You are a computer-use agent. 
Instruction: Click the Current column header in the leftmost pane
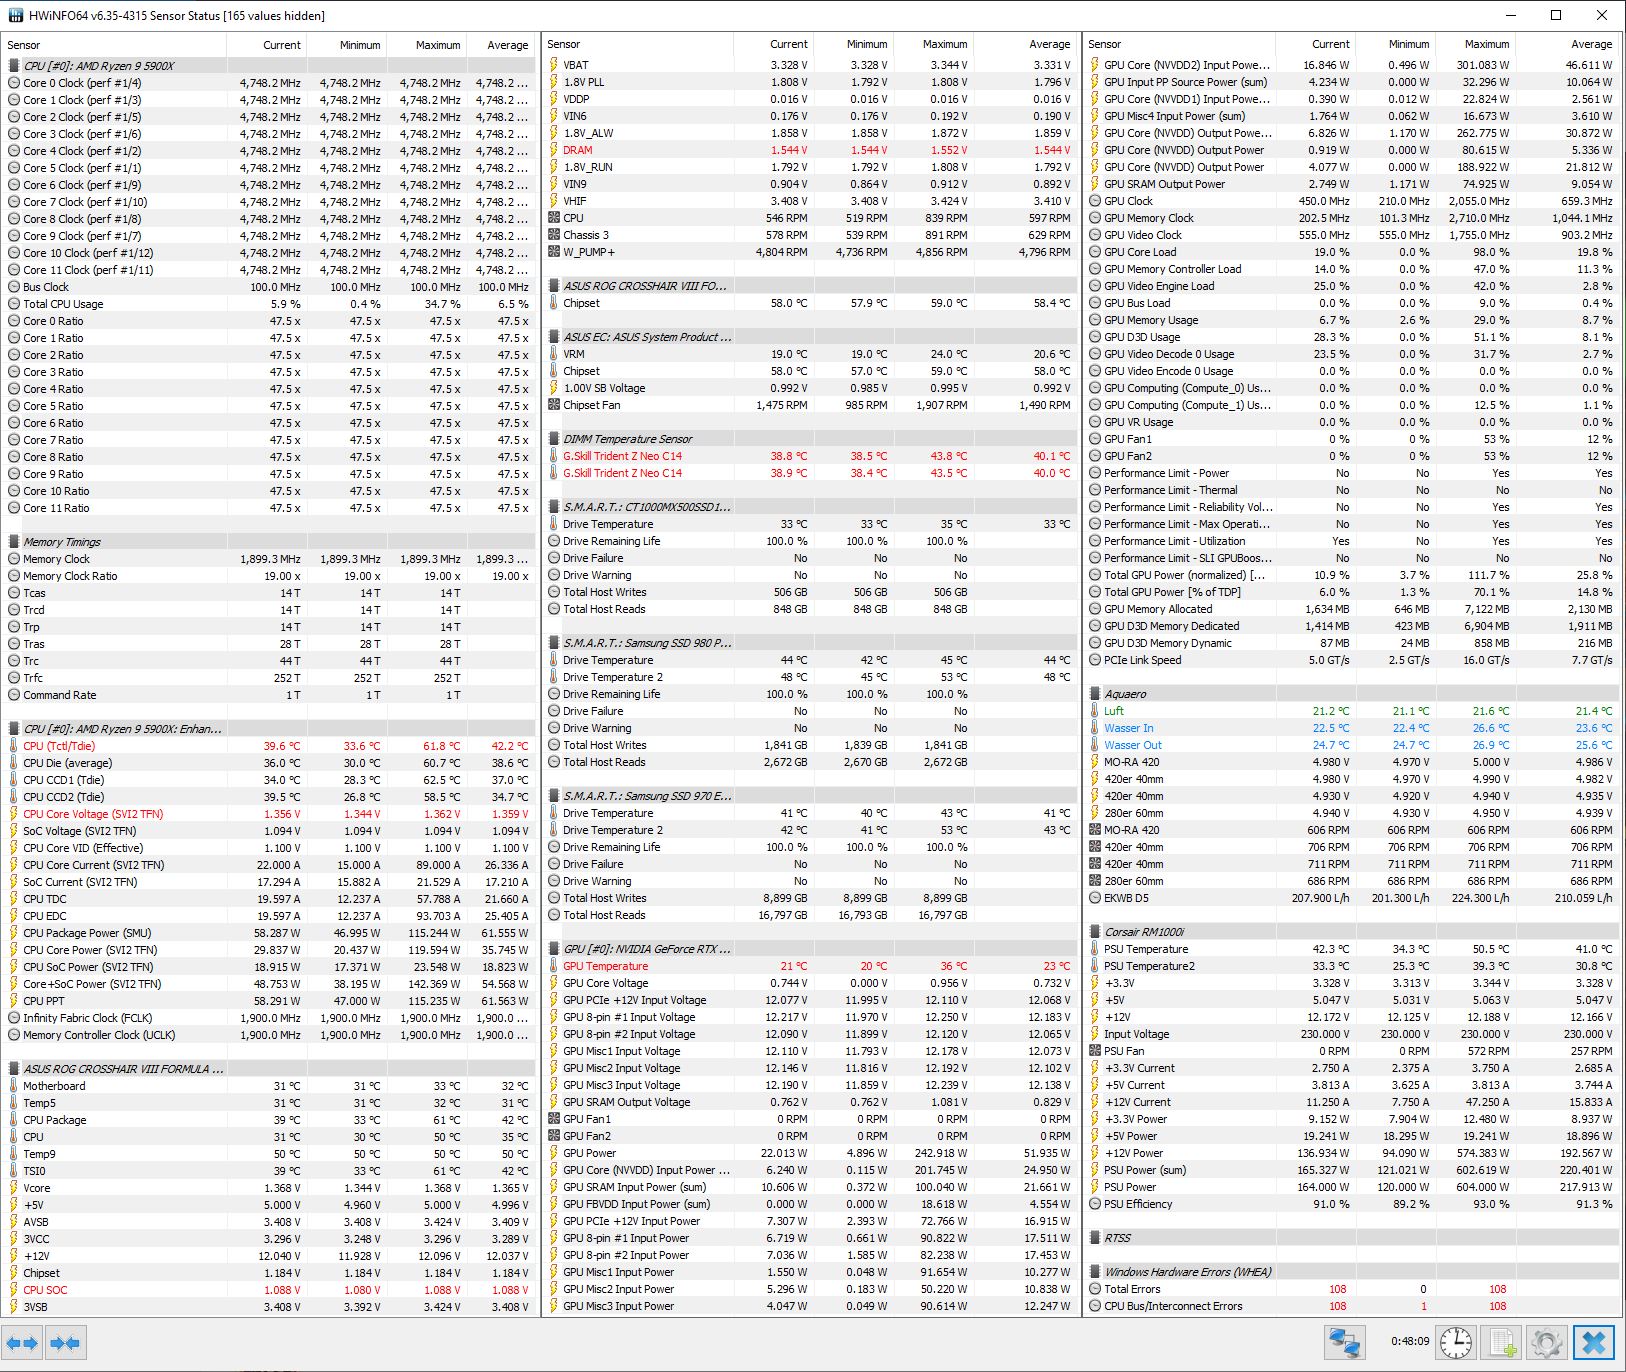tap(266, 45)
